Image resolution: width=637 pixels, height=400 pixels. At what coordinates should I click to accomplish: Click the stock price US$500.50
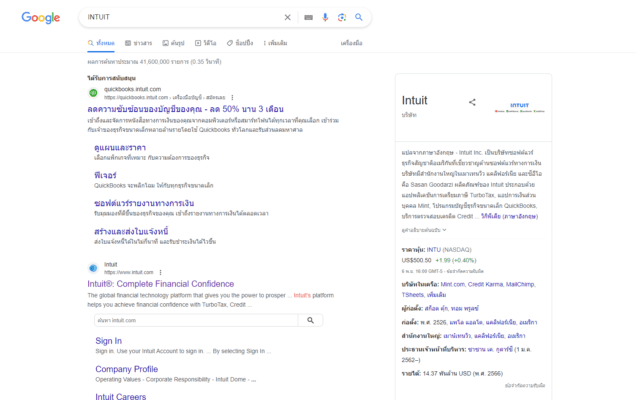[416, 260]
